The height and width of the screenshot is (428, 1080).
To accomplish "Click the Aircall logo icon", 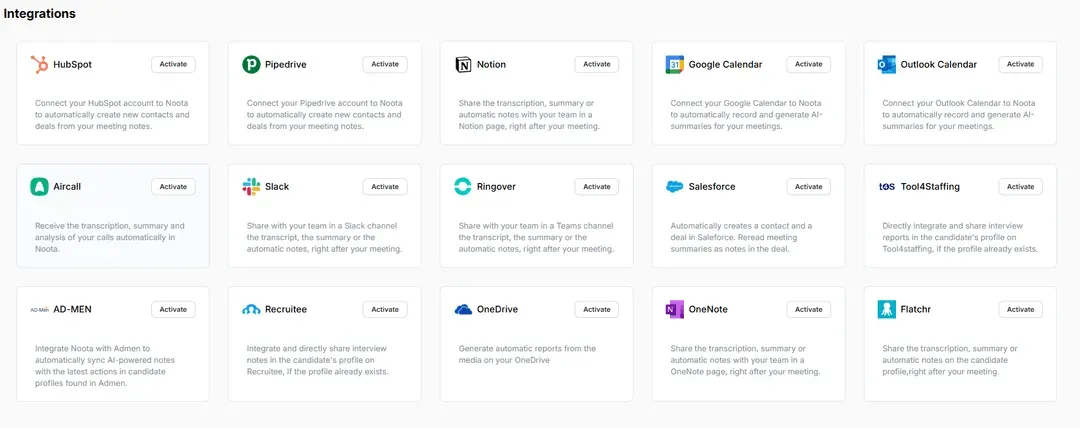I will [x=39, y=187].
